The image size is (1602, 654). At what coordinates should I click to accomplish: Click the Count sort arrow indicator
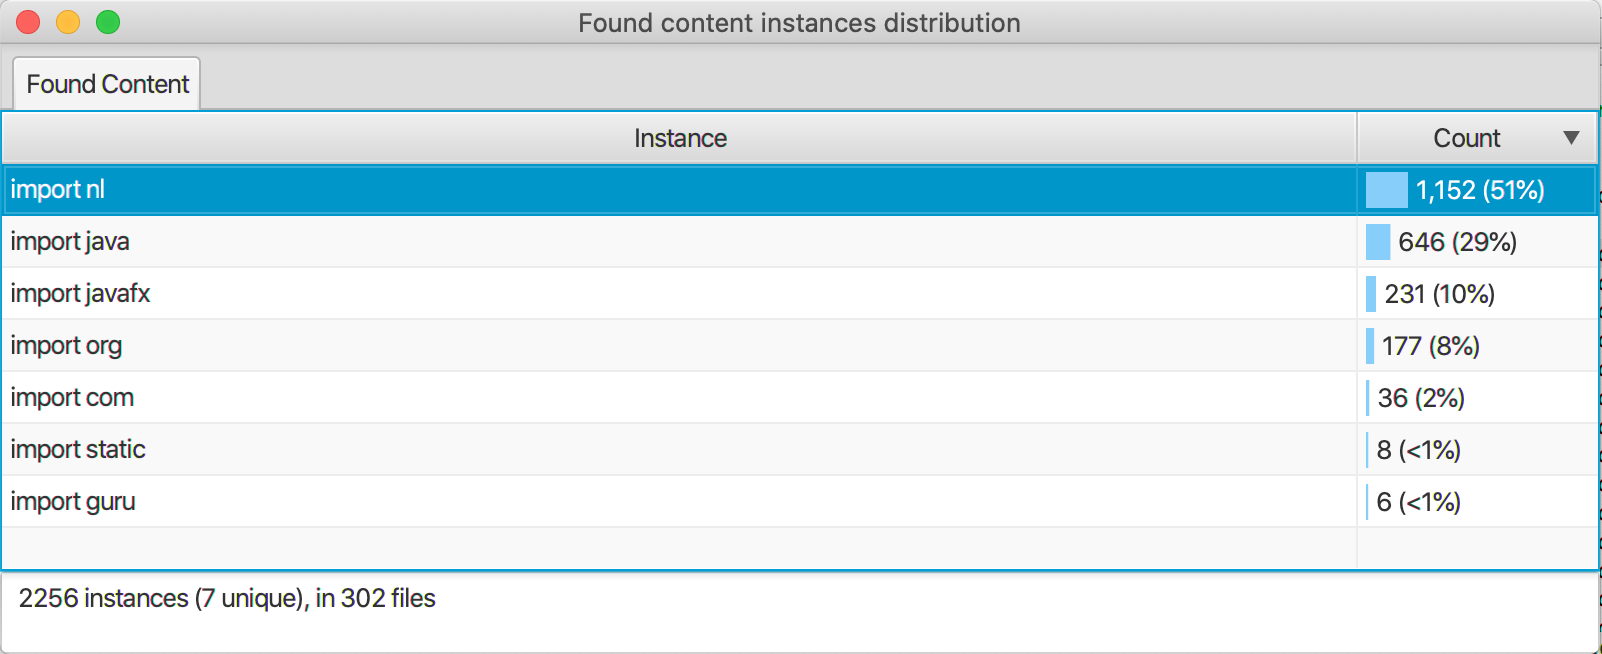(x=1571, y=138)
